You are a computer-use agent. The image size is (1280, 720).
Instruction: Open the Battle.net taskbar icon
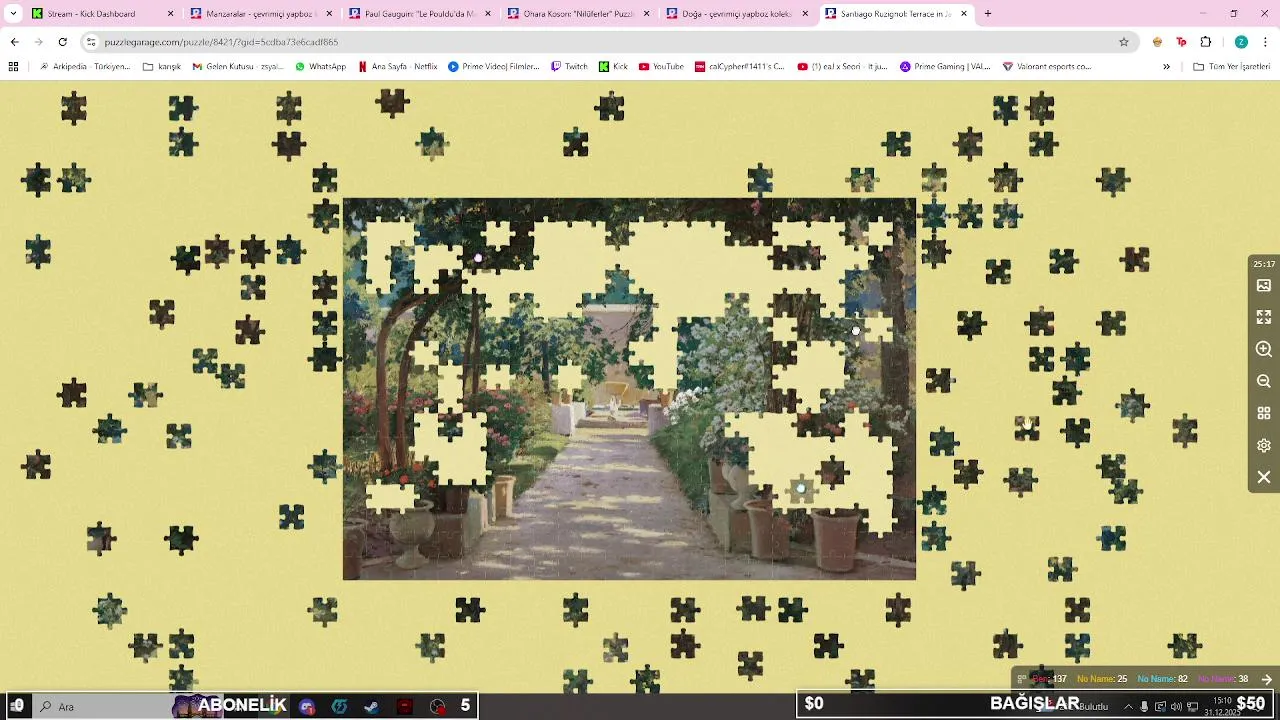click(x=339, y=706)
